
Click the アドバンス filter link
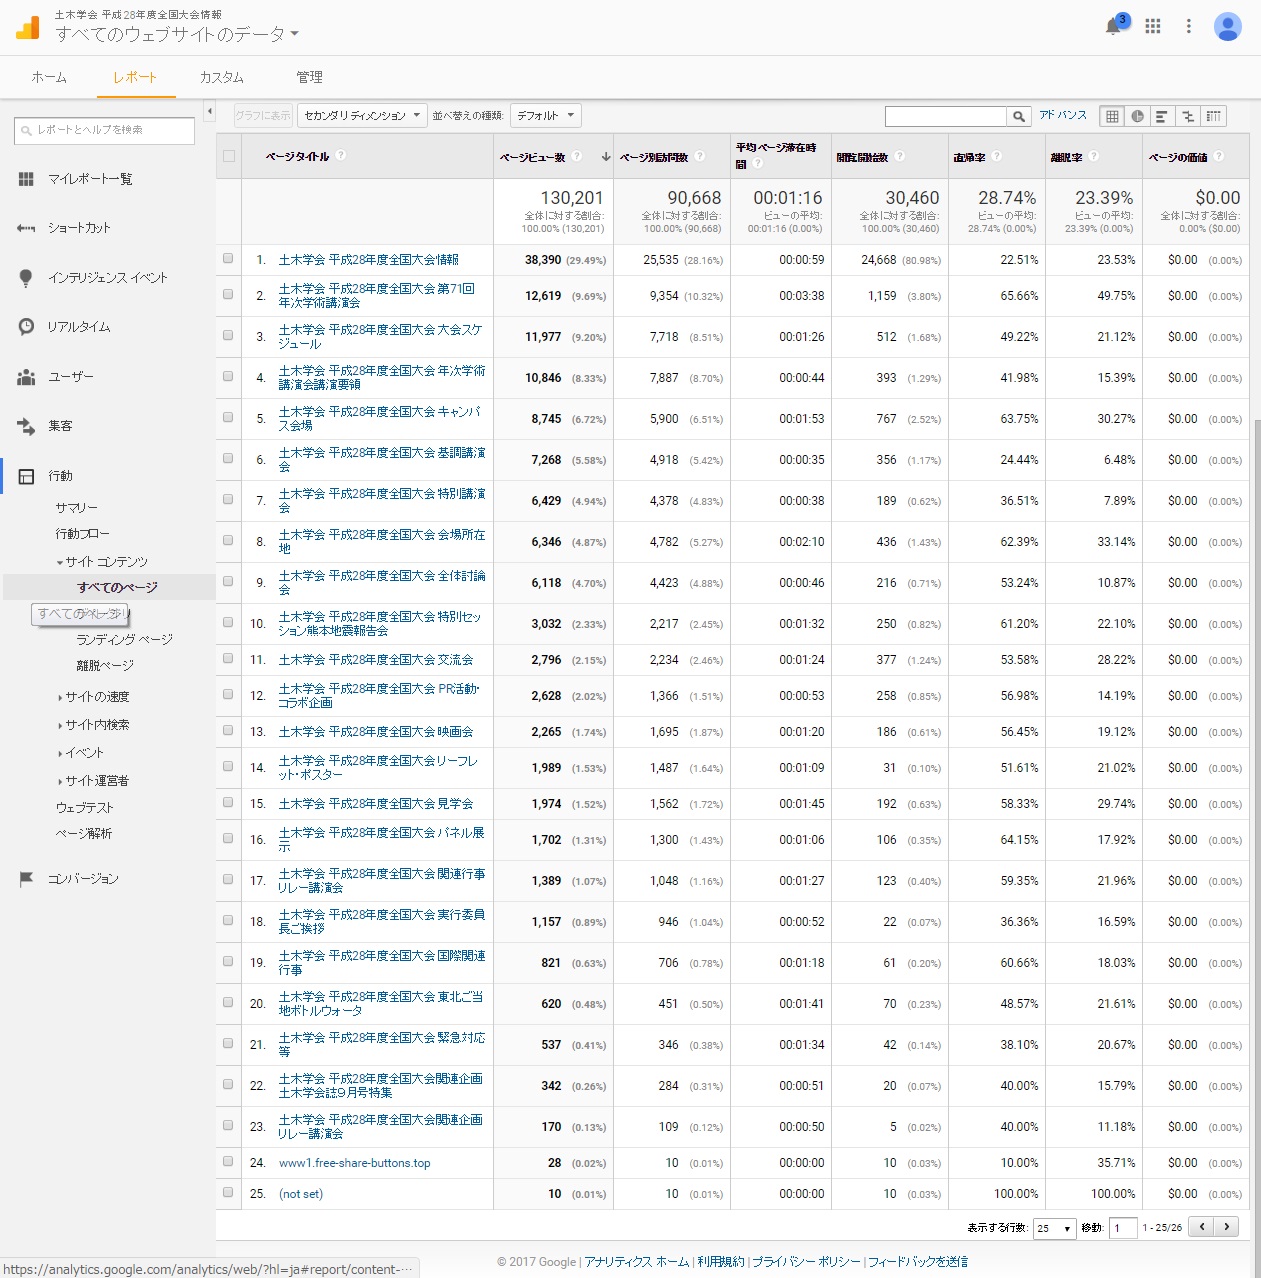point(1062,115)
